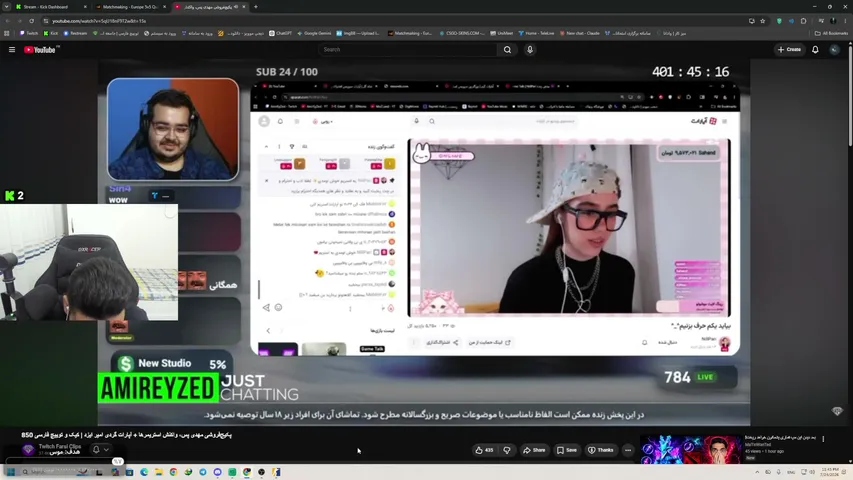Open the All Bookmarks folder
Image resolution: width=853 pixels, height=480 pixels.
click(831, 33)
